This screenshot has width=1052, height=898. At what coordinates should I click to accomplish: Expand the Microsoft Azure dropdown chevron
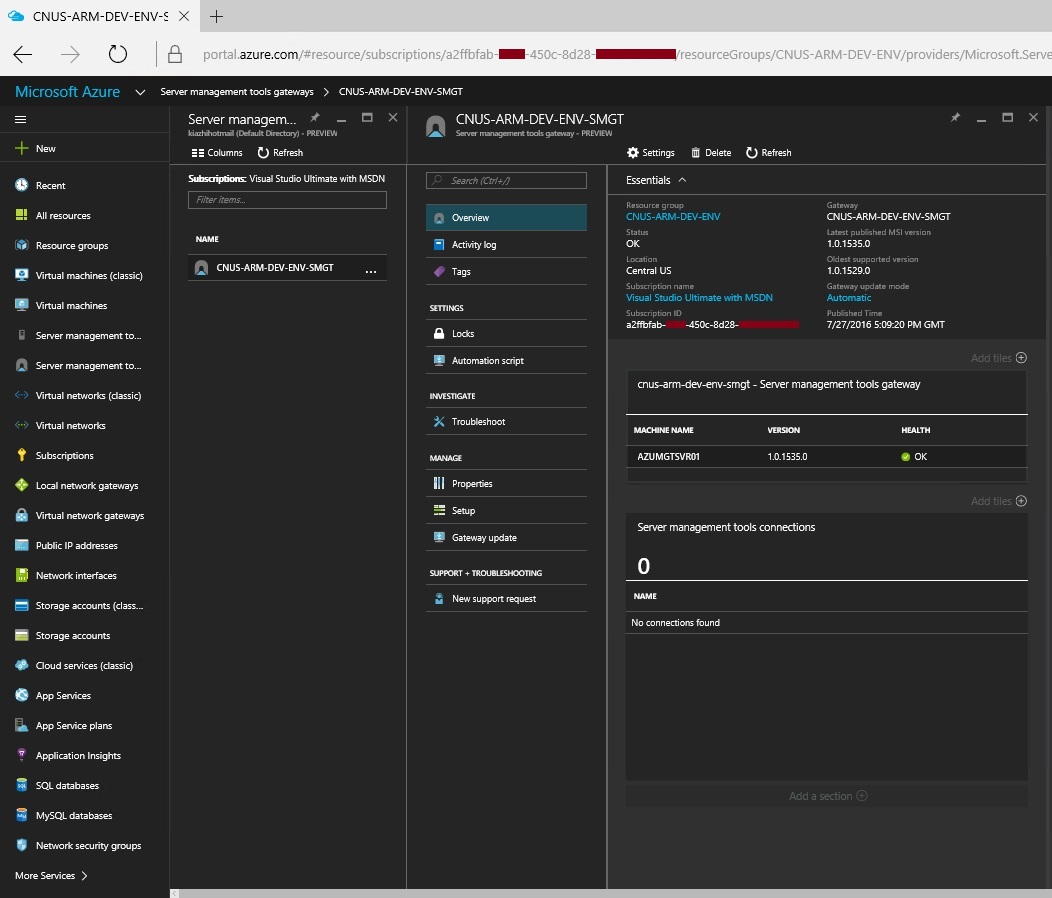click(140, 92)
